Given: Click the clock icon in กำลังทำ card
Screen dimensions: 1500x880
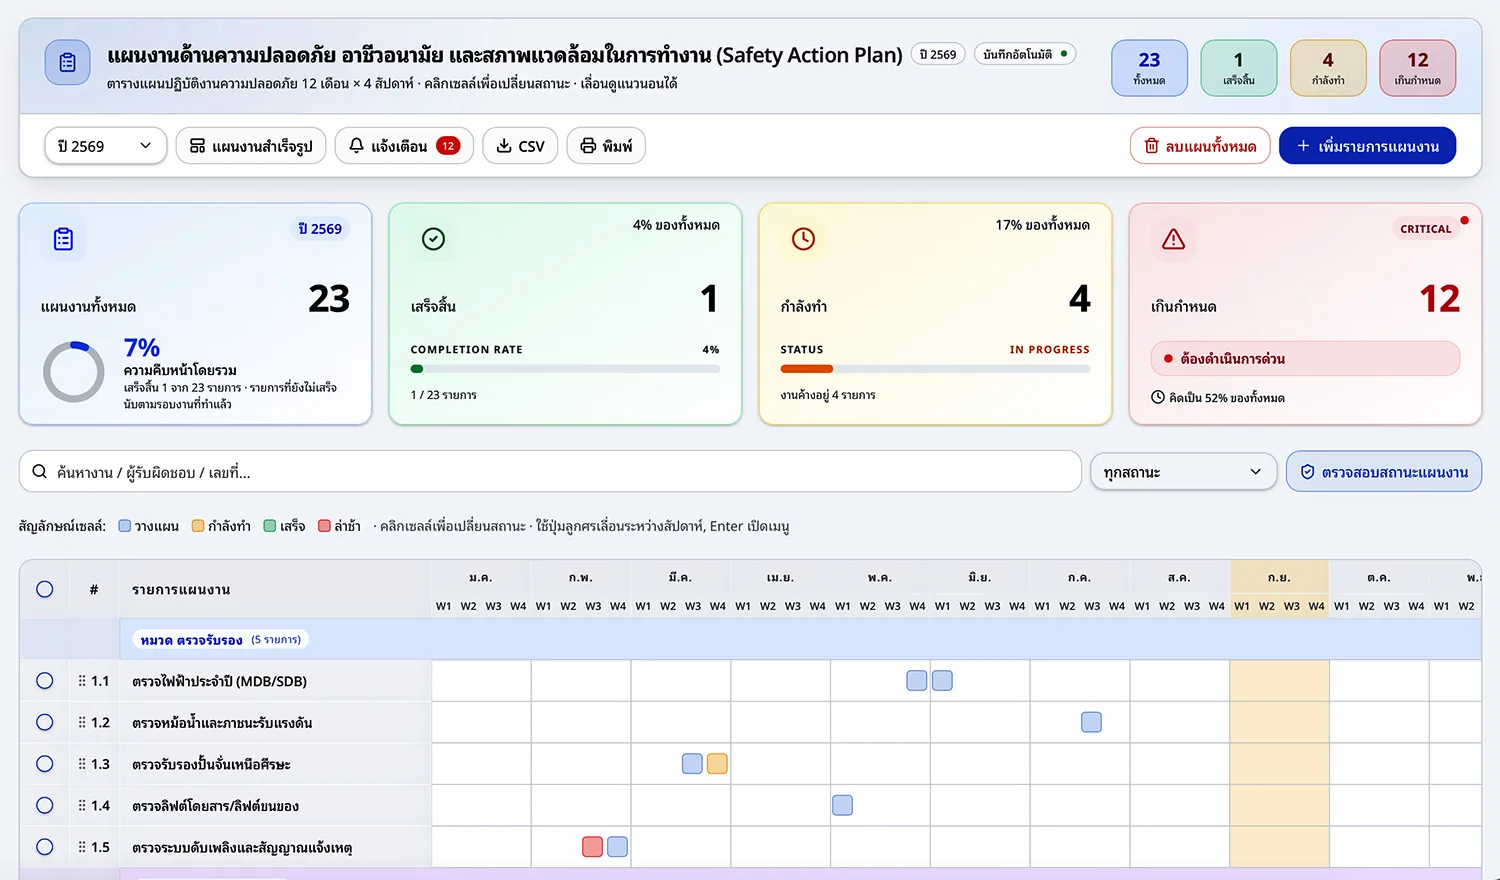Looking at the screenshot, I should (803, 239).
